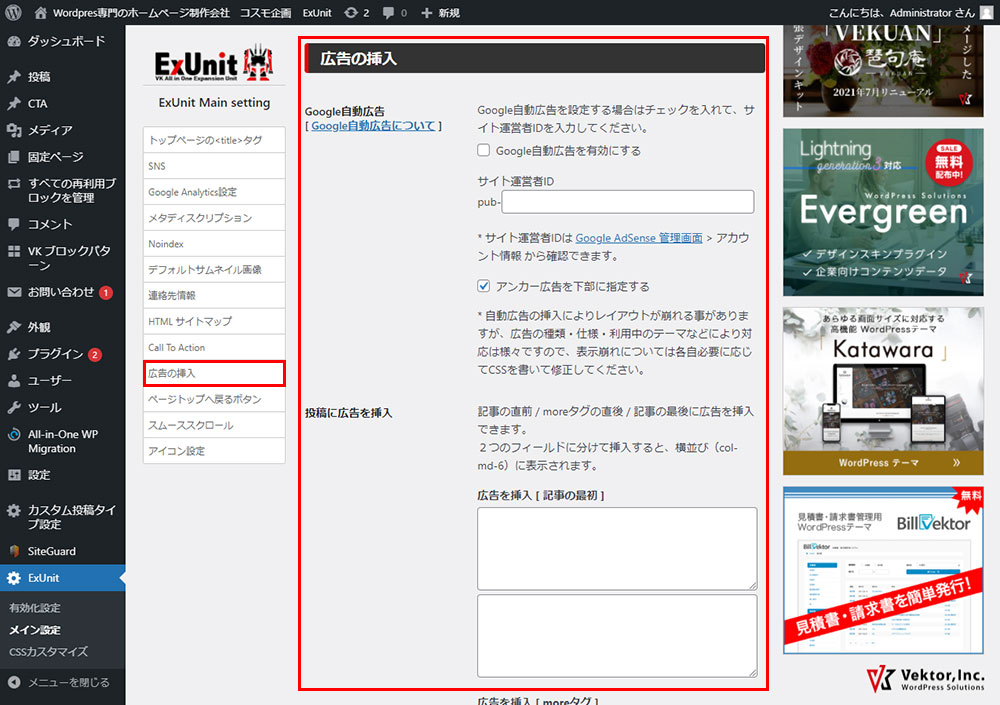Open the メディア library menu
The image size is (1000, 705).
(x=49, y=130)
